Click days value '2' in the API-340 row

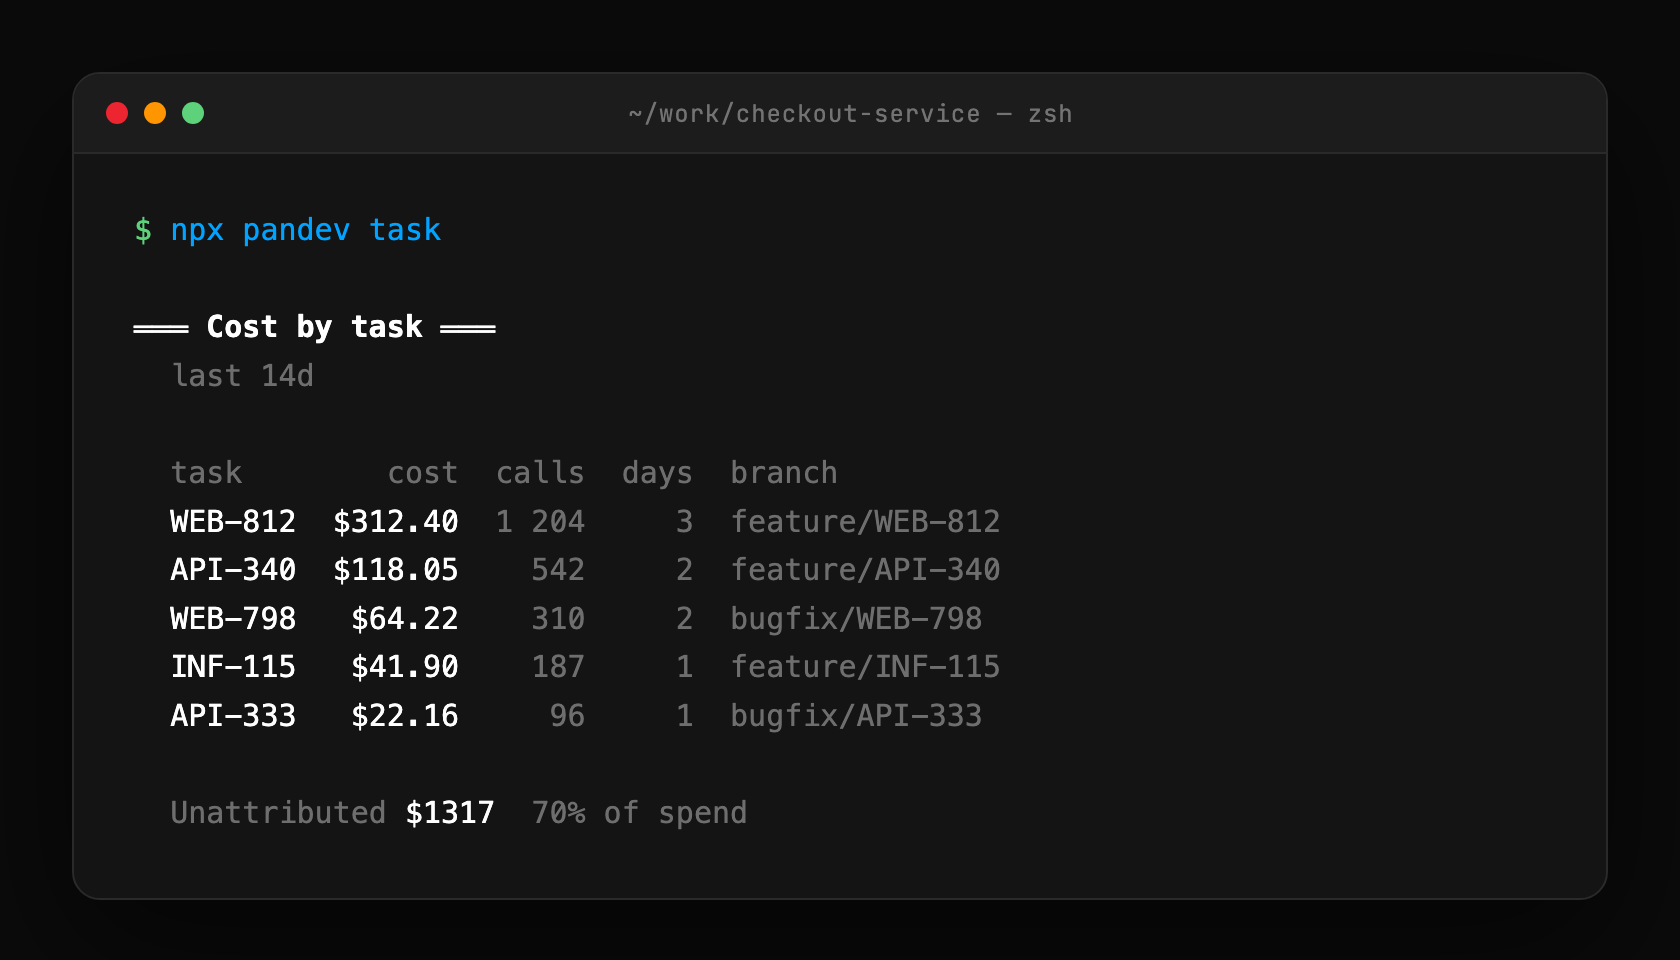[x=684, y=570]
